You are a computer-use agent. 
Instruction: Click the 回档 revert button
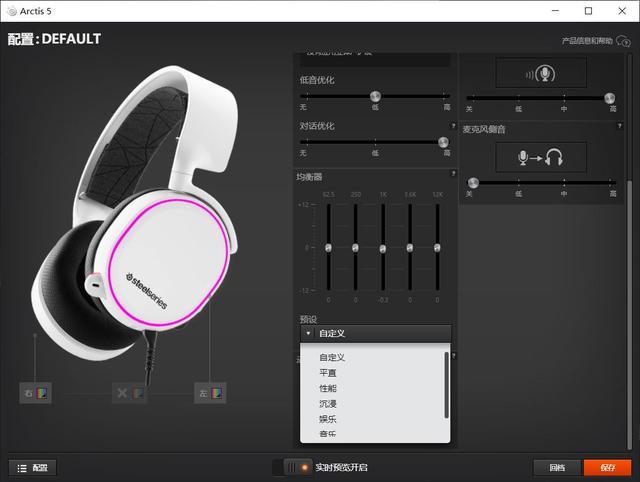click(557, 468)
